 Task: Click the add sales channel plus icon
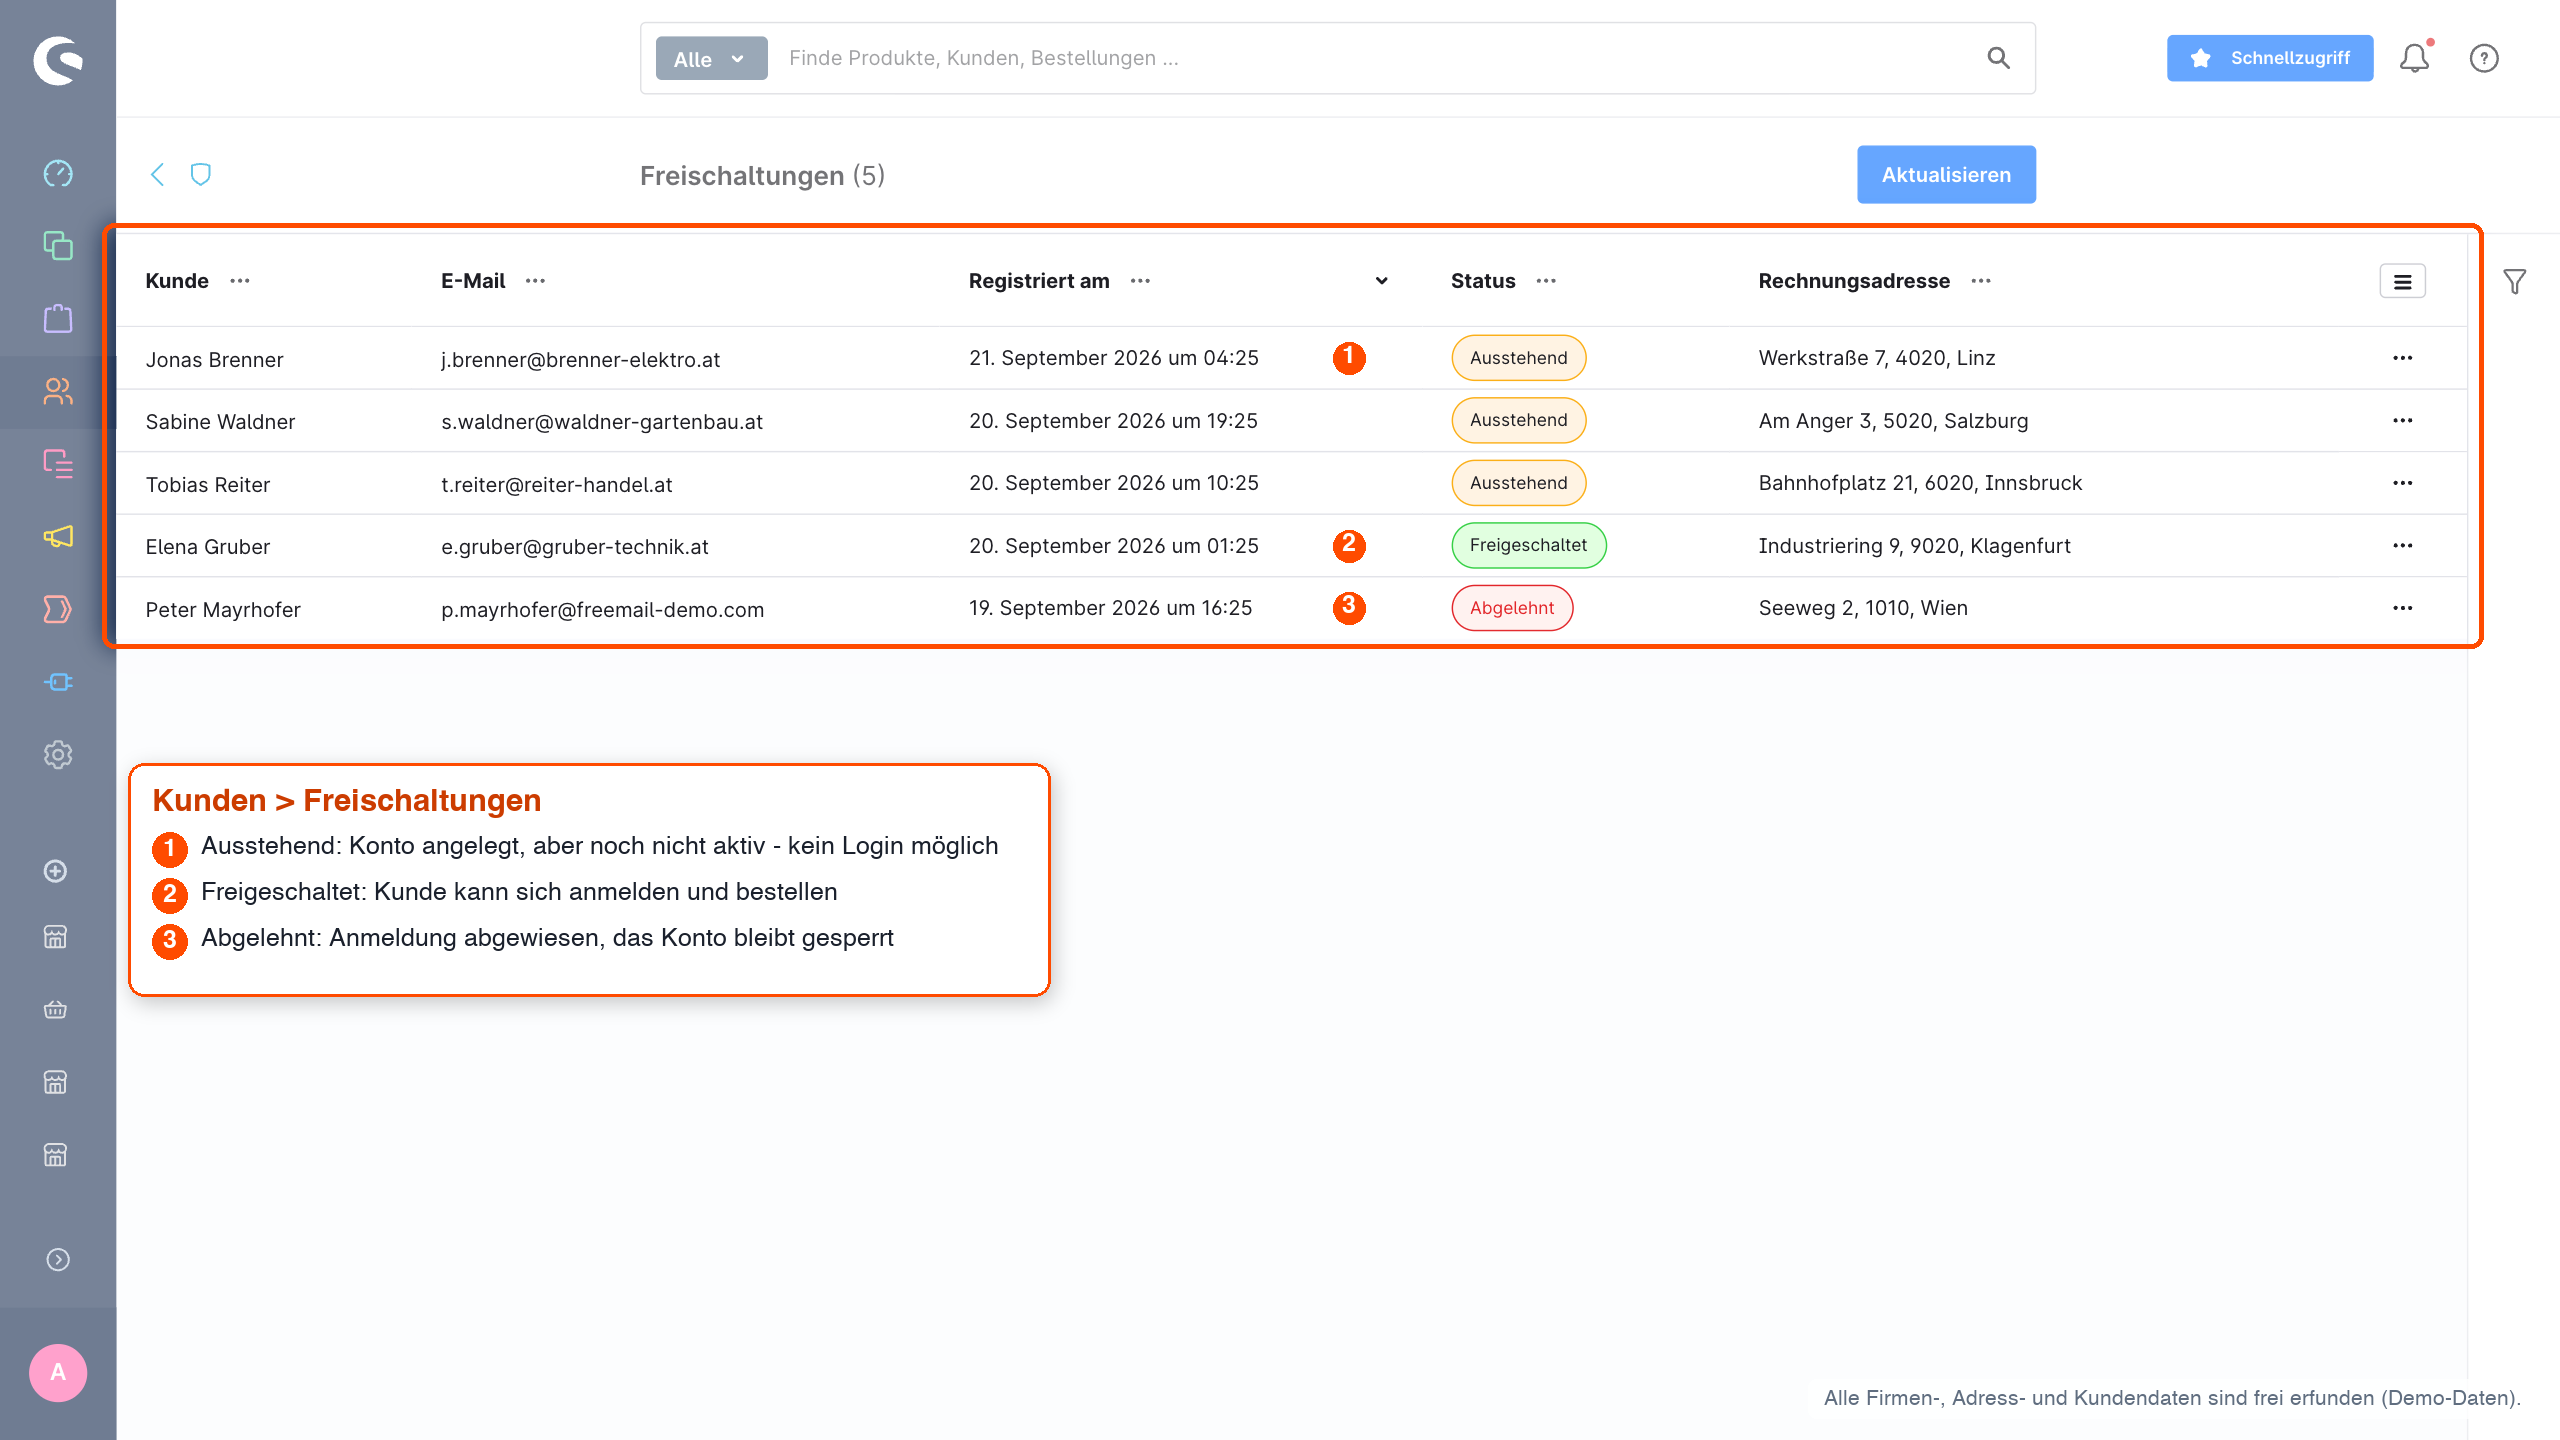pyautogui.click(x=56, y=871)
